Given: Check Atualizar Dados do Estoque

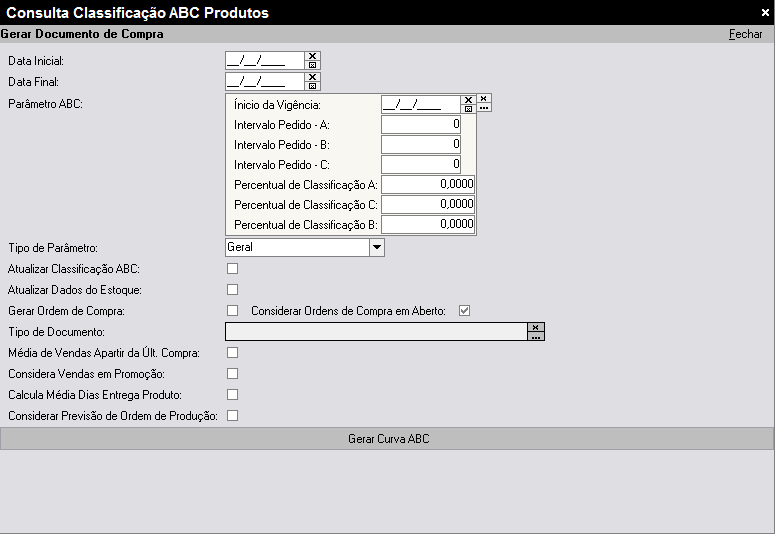Looking at the screenshot, I should click(x=232, y=289).
